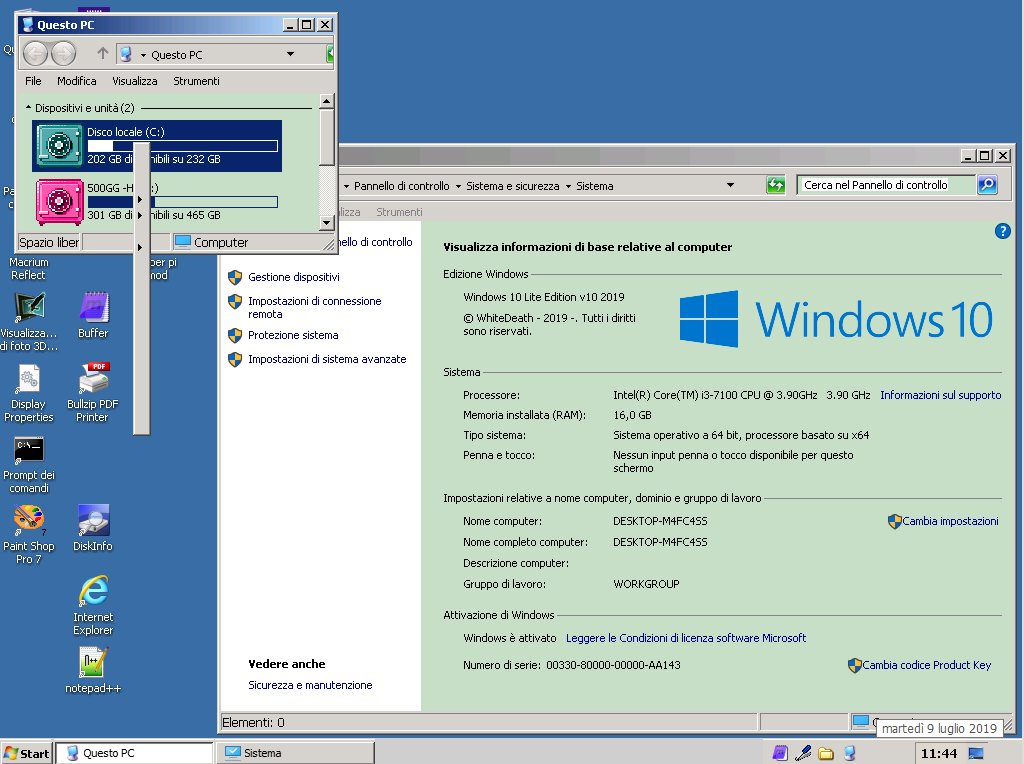Click the purple notepad icon in taskbar tray
1024x764 pixels.
pyautogui.click(x=780, y=753)
